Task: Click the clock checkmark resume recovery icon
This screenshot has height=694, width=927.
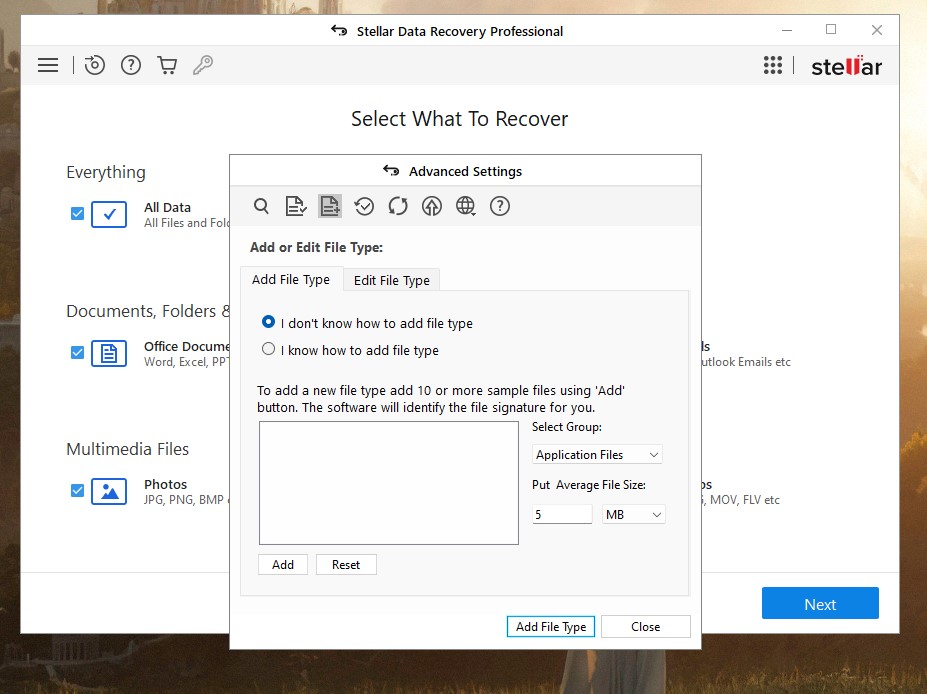Action: tap(364, 206)
